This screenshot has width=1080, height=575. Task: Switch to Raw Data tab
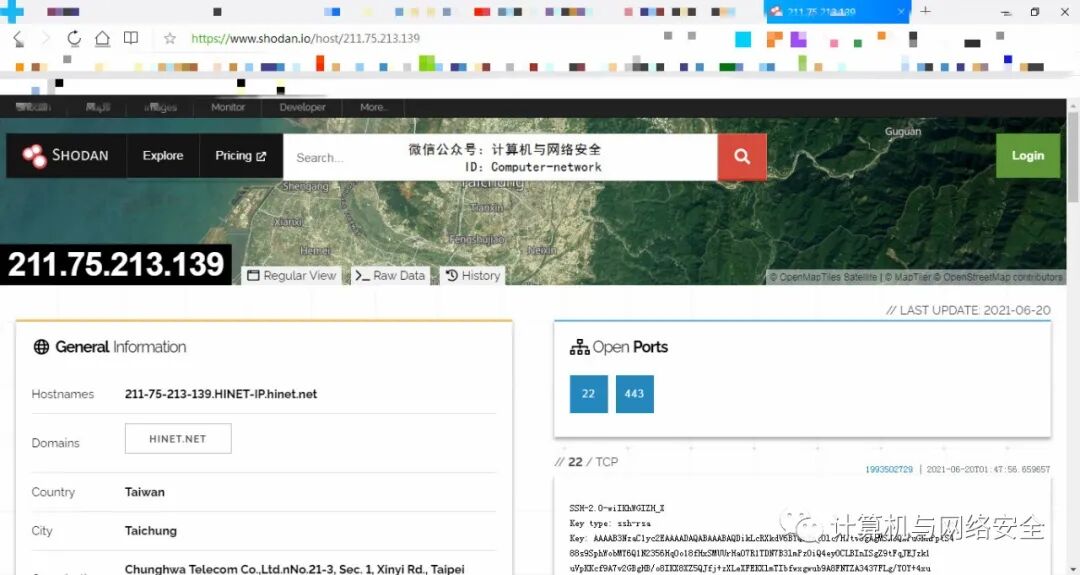pyautogui.click(x=391, y=275)
